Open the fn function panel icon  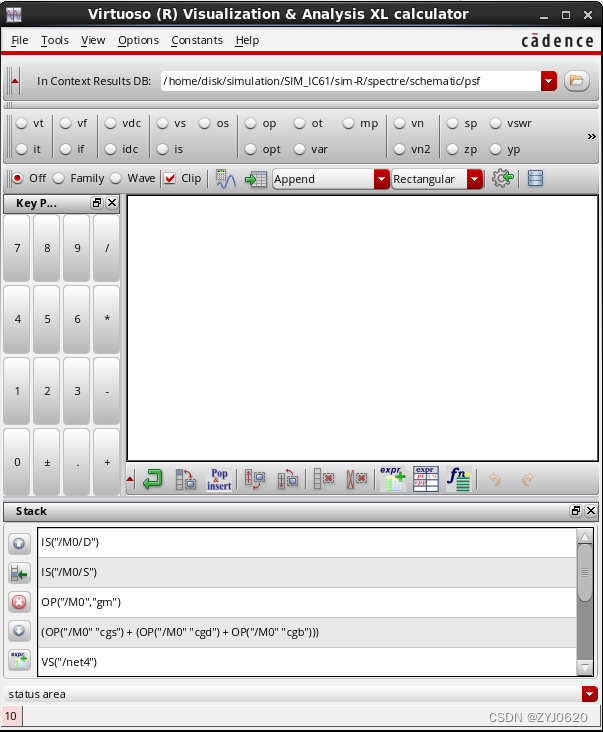pos(458,479)
